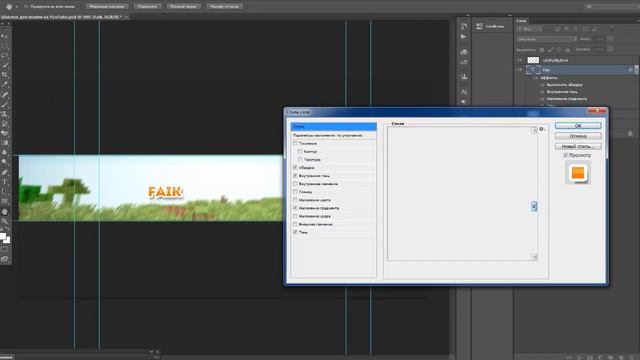Click the actual pixels button in options bar

[107, 7]
